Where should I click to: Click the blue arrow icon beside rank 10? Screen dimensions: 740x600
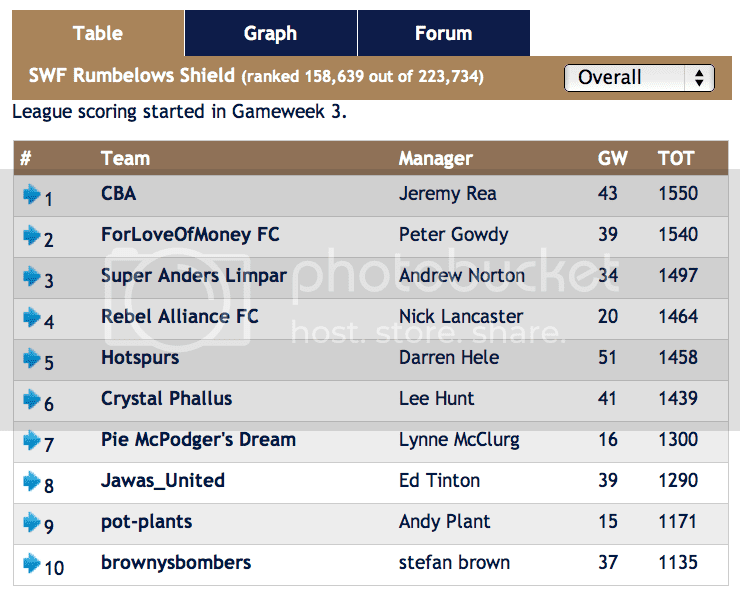(x=32, y=563)
